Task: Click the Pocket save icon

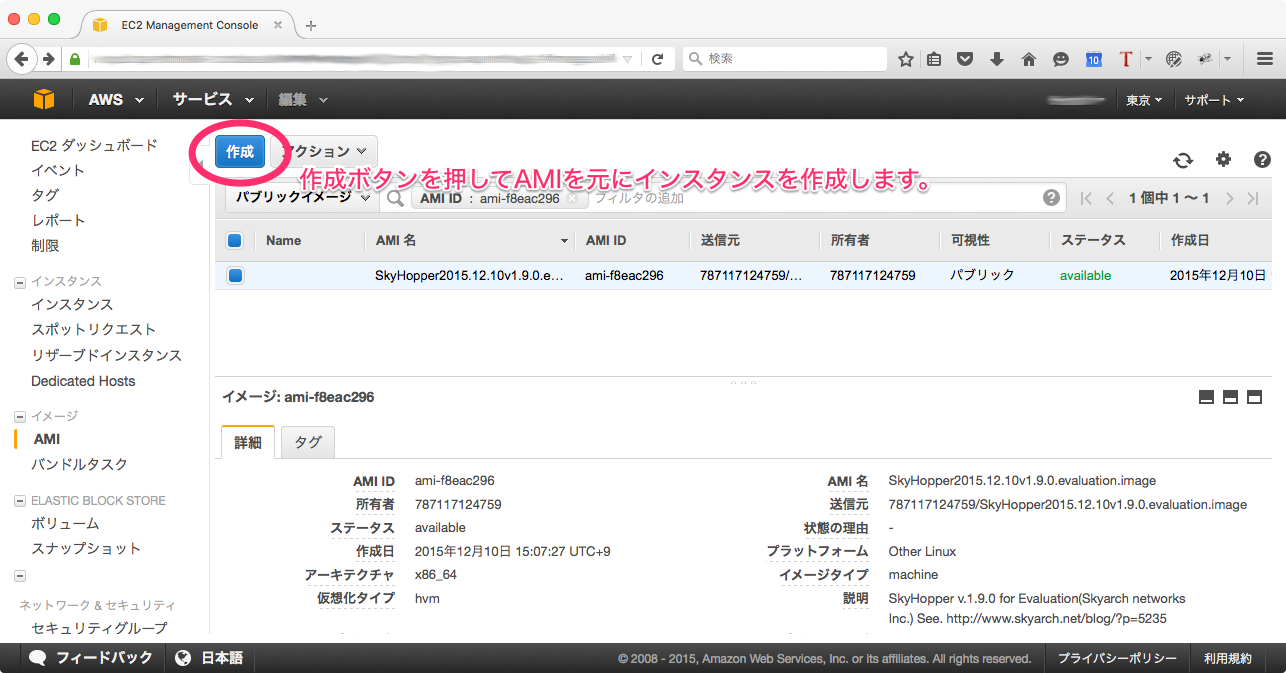Action: 965,59
